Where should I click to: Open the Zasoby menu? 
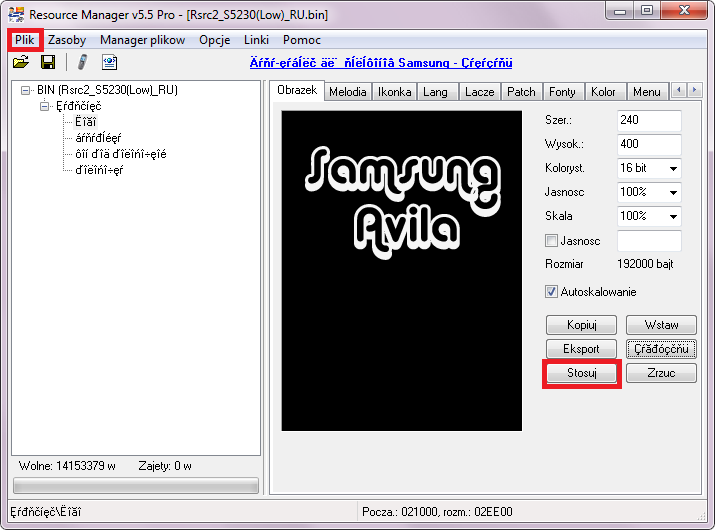(x=67, y=40)
